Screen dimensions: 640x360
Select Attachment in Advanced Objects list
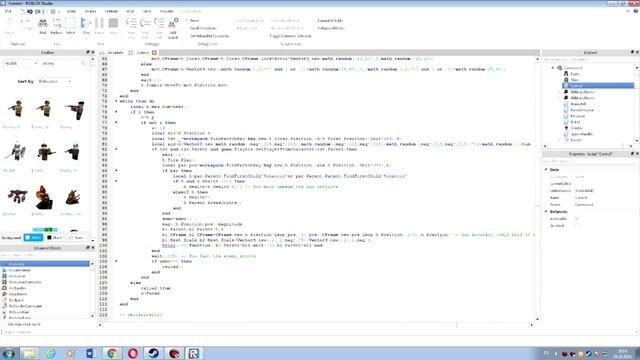point(18,294)
